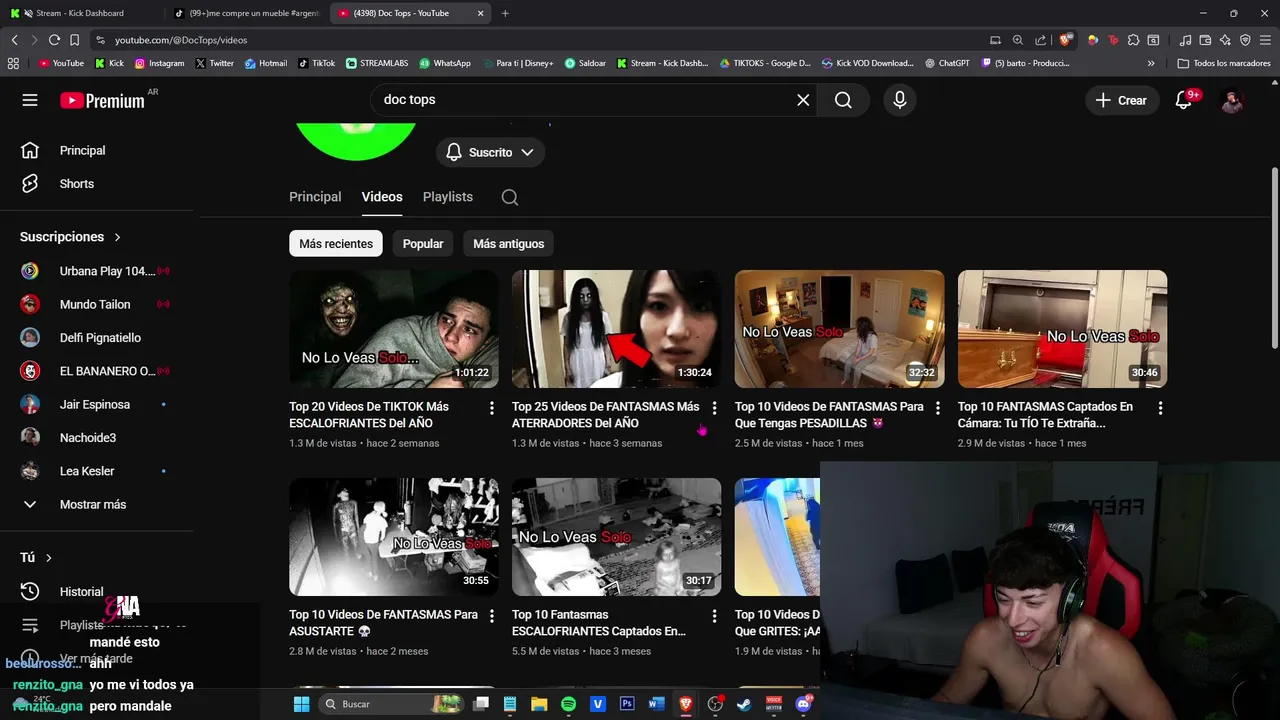
Task: Open the Todos los marcadores folder
Action: pos(1224,63)
